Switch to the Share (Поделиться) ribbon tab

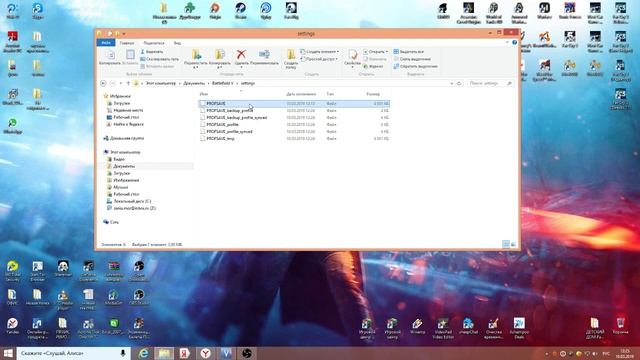pyautogui.click(x=153, y=43)
